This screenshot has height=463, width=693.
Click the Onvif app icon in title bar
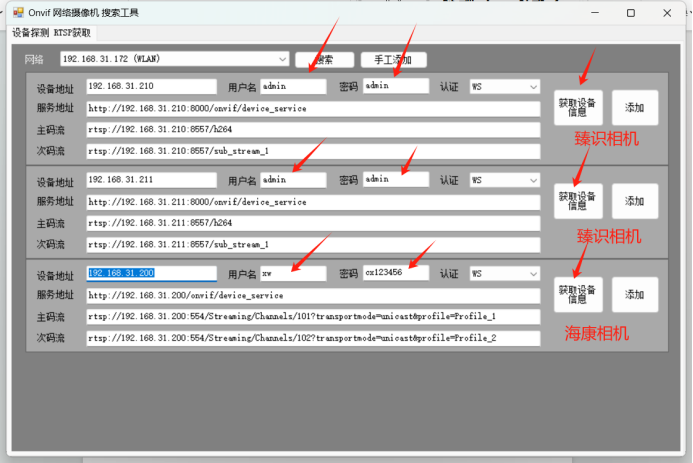[x=18, y=12]
